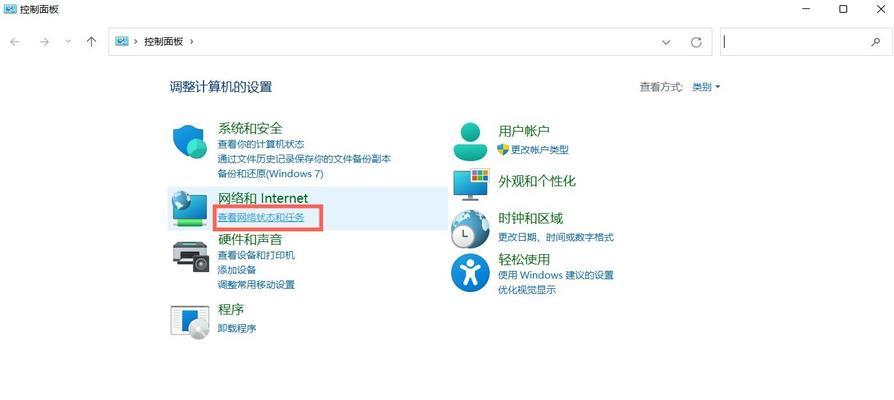Open 备份和还原(Windows 7) link
This screenshot has width=894, height=400.
click(270, 173)
